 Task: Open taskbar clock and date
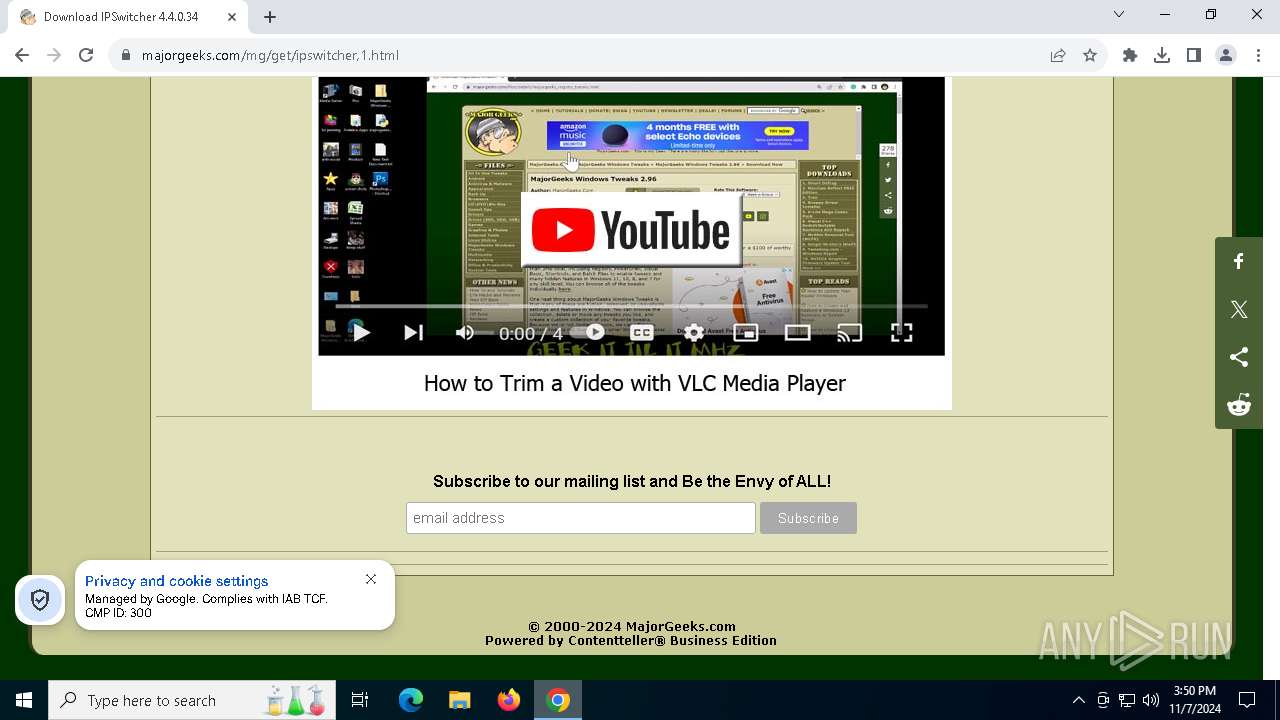[1195, 700]
